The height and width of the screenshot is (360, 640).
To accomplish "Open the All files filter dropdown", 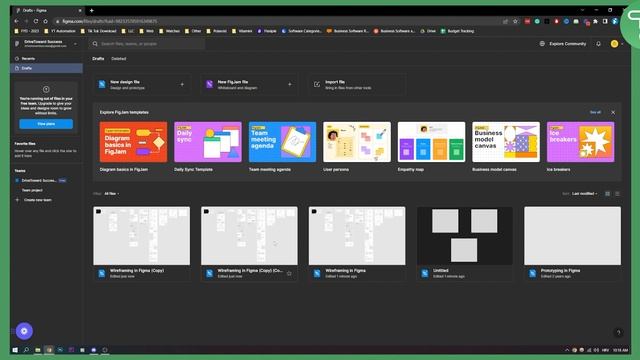I will click(x=111, y=194).
